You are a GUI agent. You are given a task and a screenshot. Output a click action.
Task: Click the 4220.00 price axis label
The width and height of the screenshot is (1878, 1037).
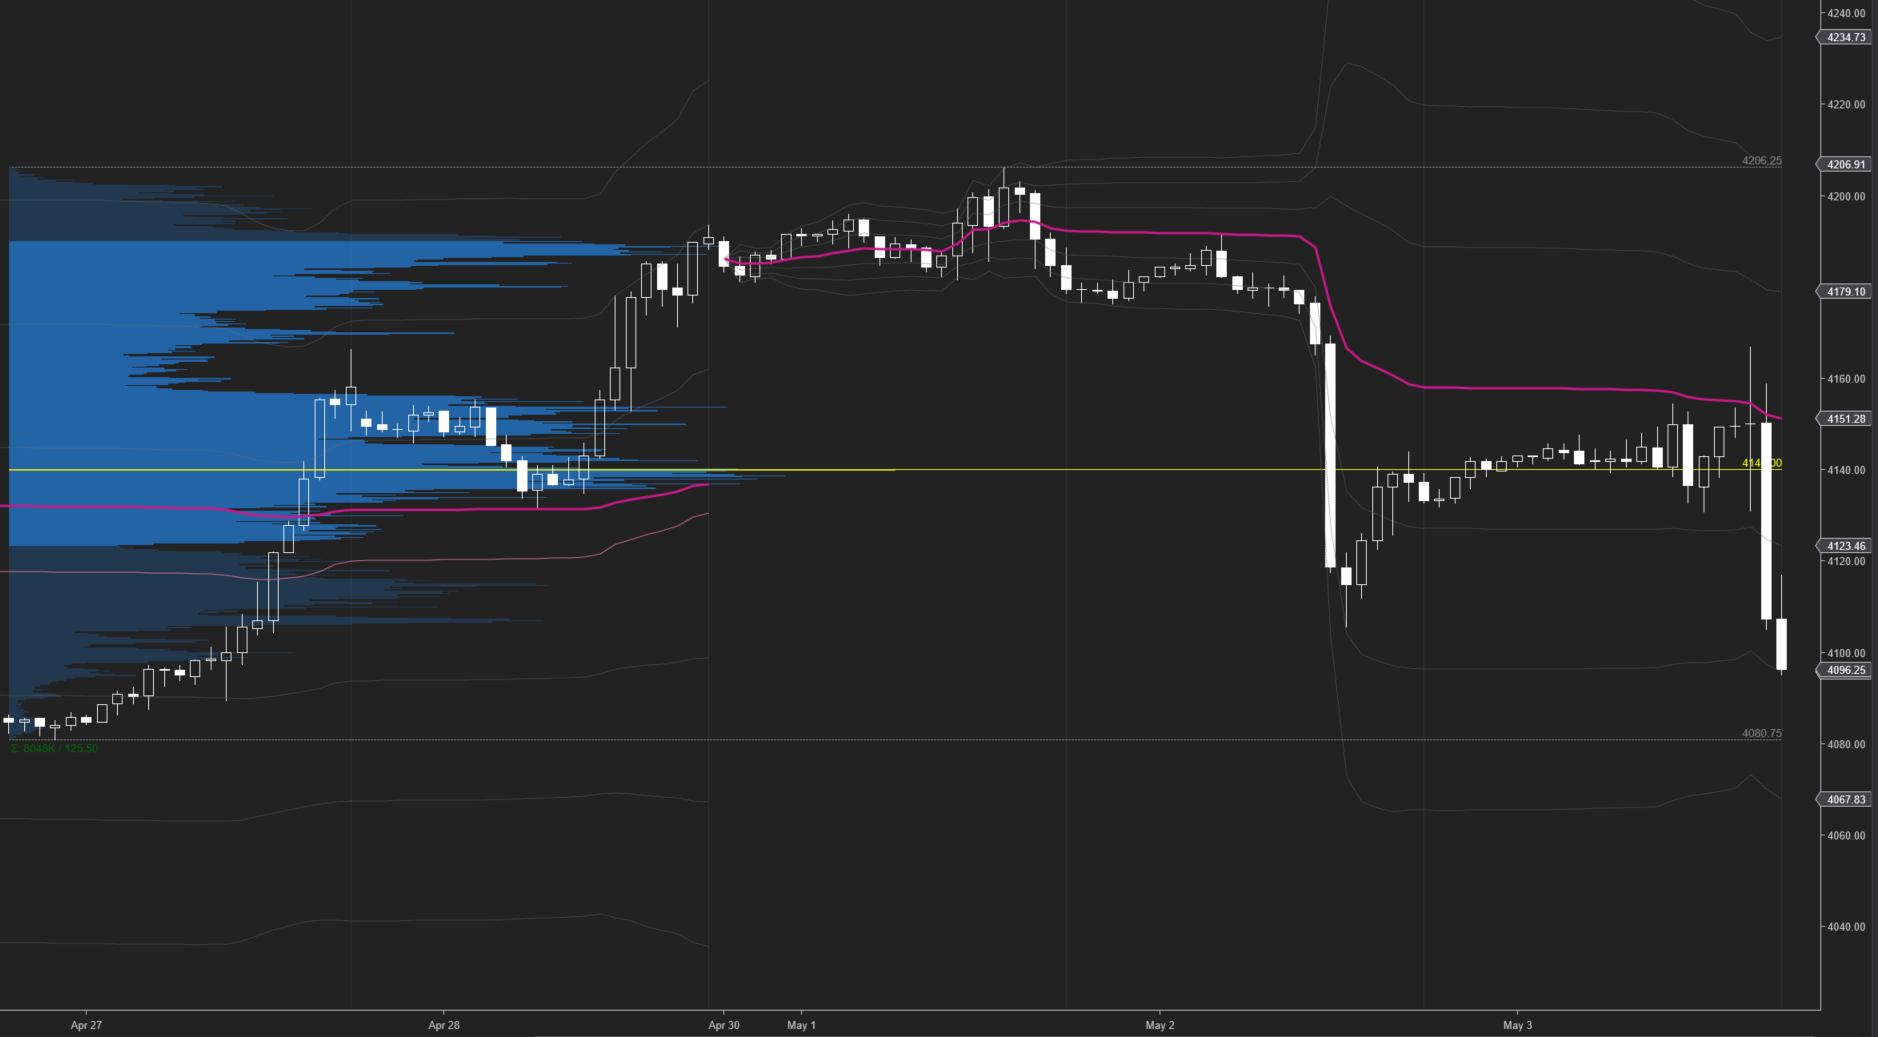tap(1846, 104)
